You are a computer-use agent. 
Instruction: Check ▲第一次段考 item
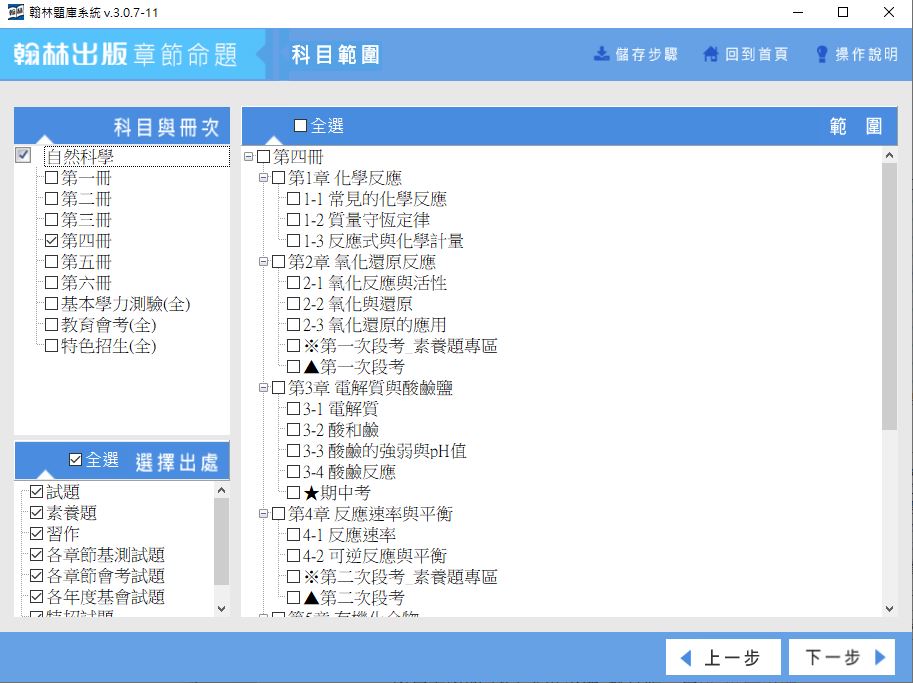(x=293, y=366)
